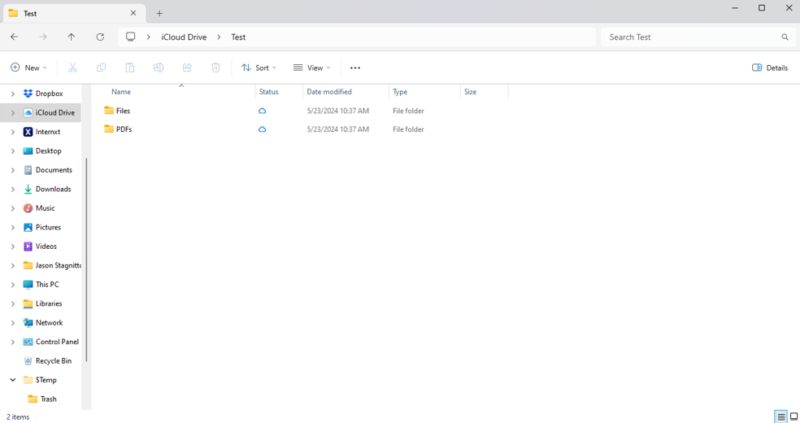Refresh the current folder
This screenshot has height=423, width=800.
tap(100, 37)
